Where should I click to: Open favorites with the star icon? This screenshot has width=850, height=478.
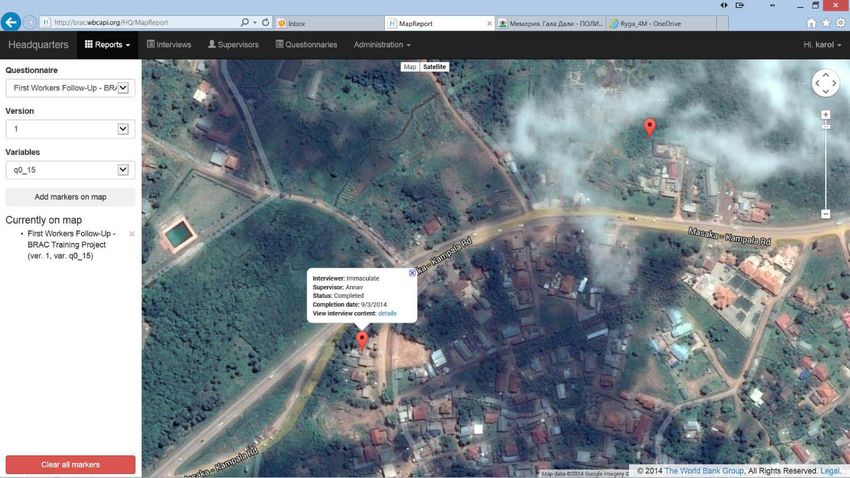[826, 23]
